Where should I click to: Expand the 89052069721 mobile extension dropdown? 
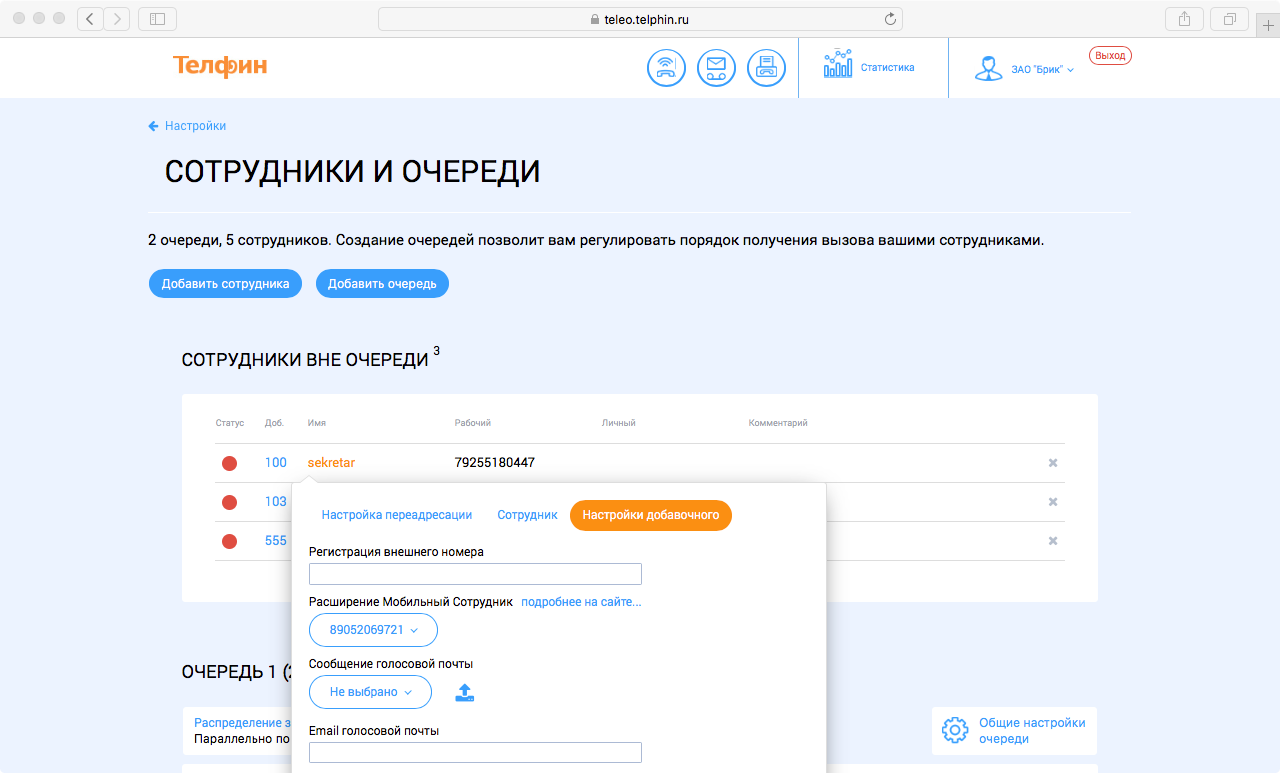pos(372,630)
